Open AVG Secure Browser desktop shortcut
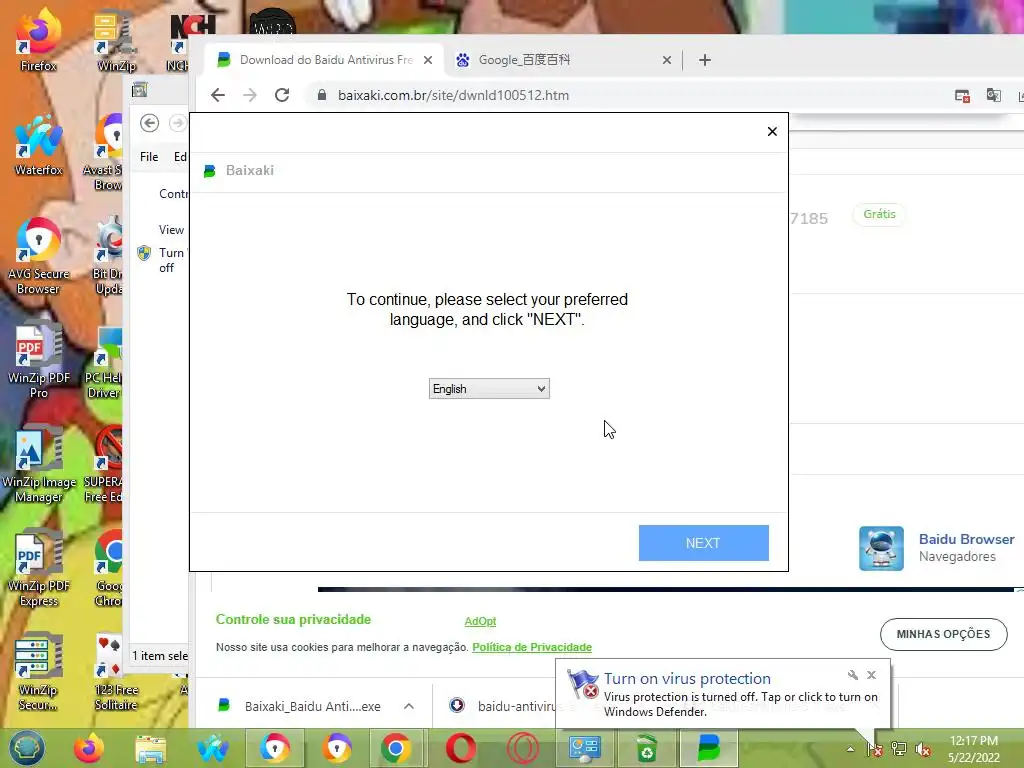Viewport: 1024px width, 768px height. (x=38, y=256)
